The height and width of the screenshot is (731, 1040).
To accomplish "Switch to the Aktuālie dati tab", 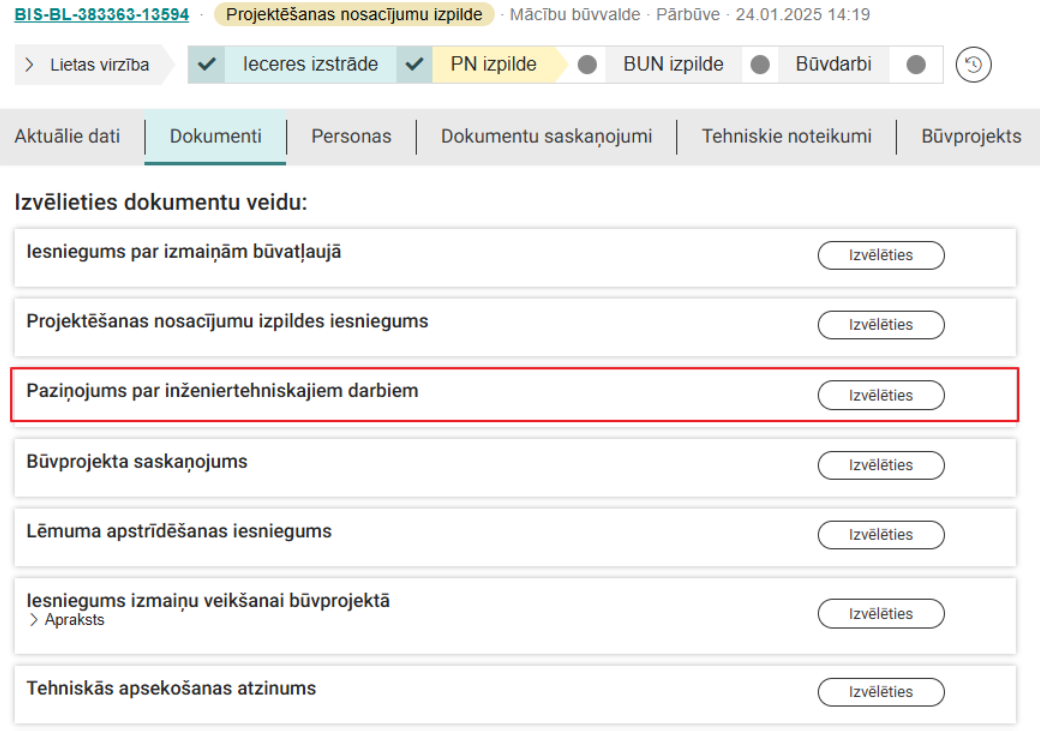I will tap(67, 137).
